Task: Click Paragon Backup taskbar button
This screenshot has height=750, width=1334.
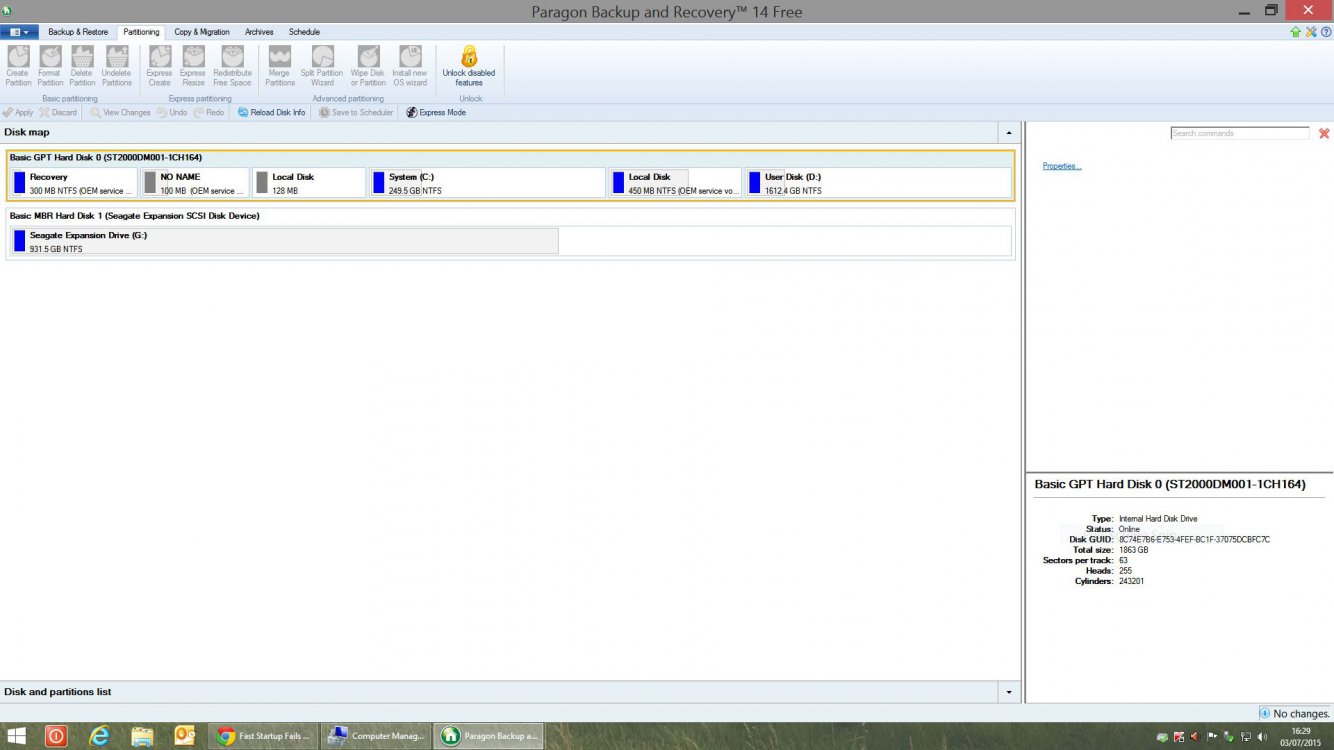Action: tap(490, 736)
